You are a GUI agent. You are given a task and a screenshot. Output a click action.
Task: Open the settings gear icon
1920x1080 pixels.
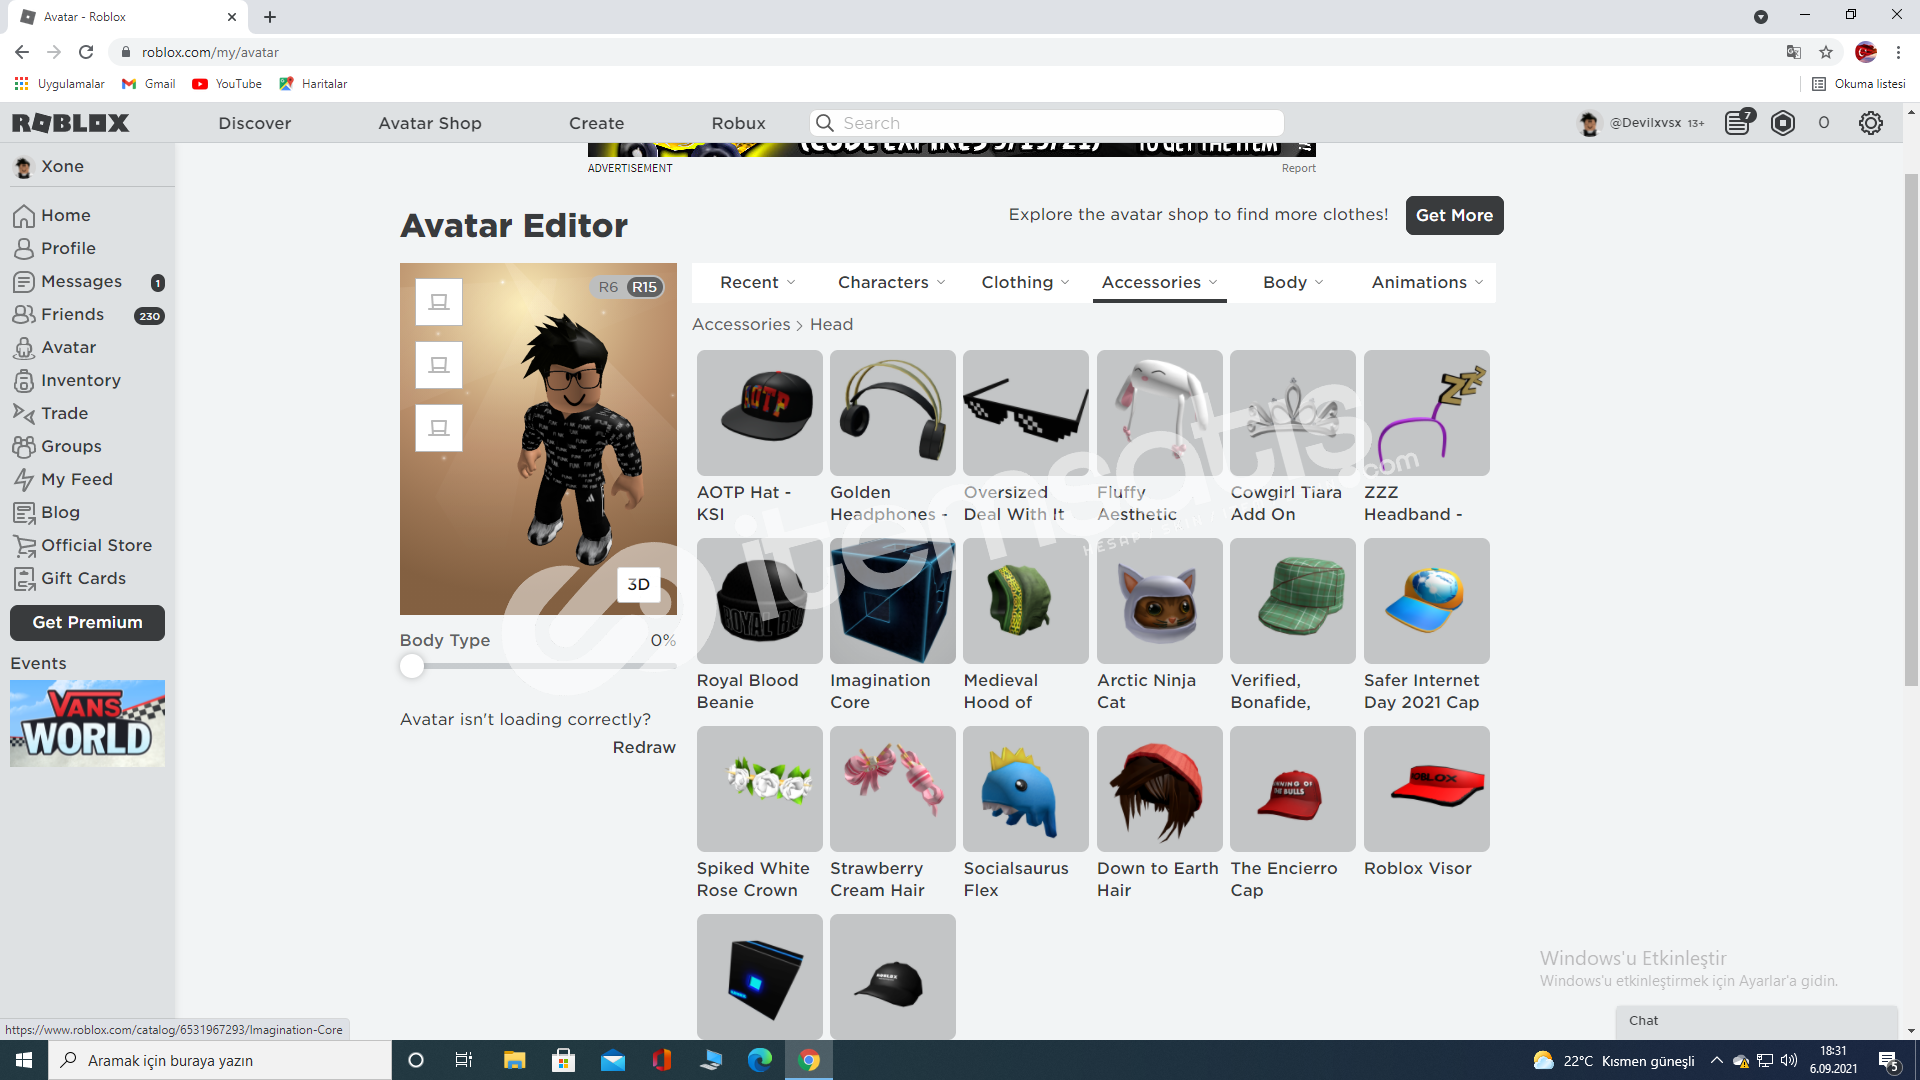pyautogui.click(x=1870, y=123)
